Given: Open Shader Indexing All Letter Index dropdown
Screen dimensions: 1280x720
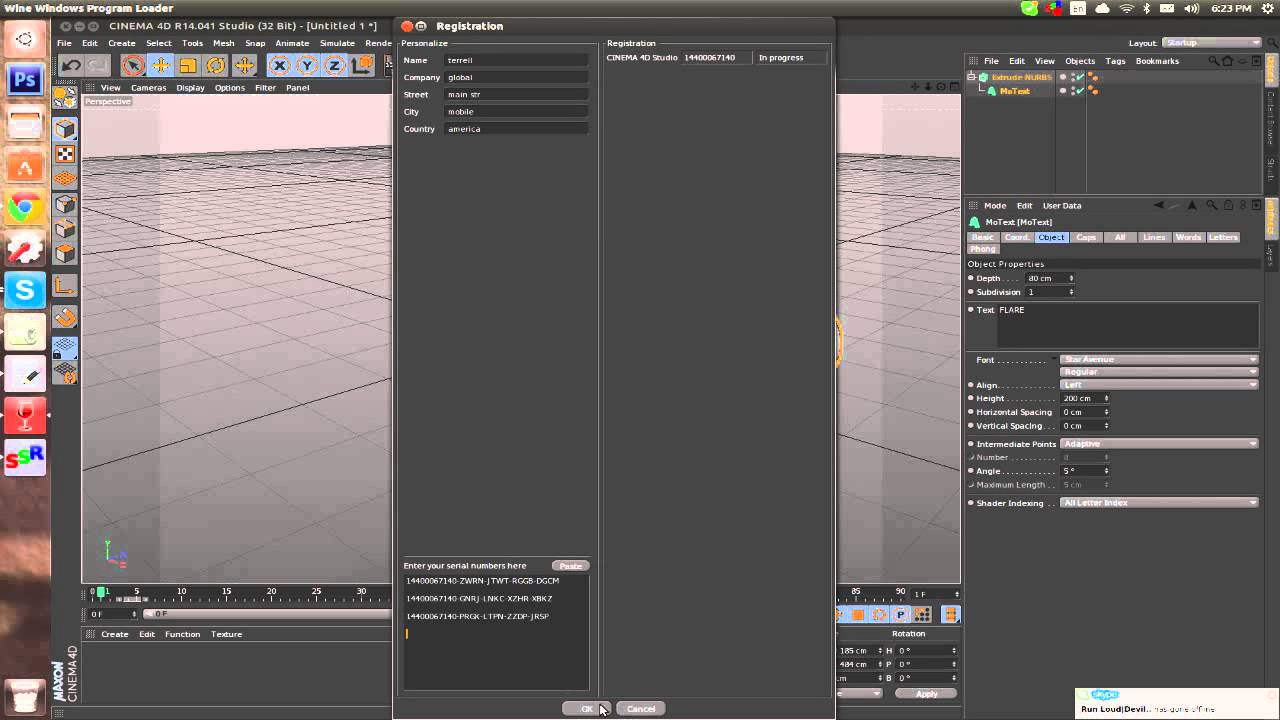Looking at the screenshot, I should click(1159, 503).
